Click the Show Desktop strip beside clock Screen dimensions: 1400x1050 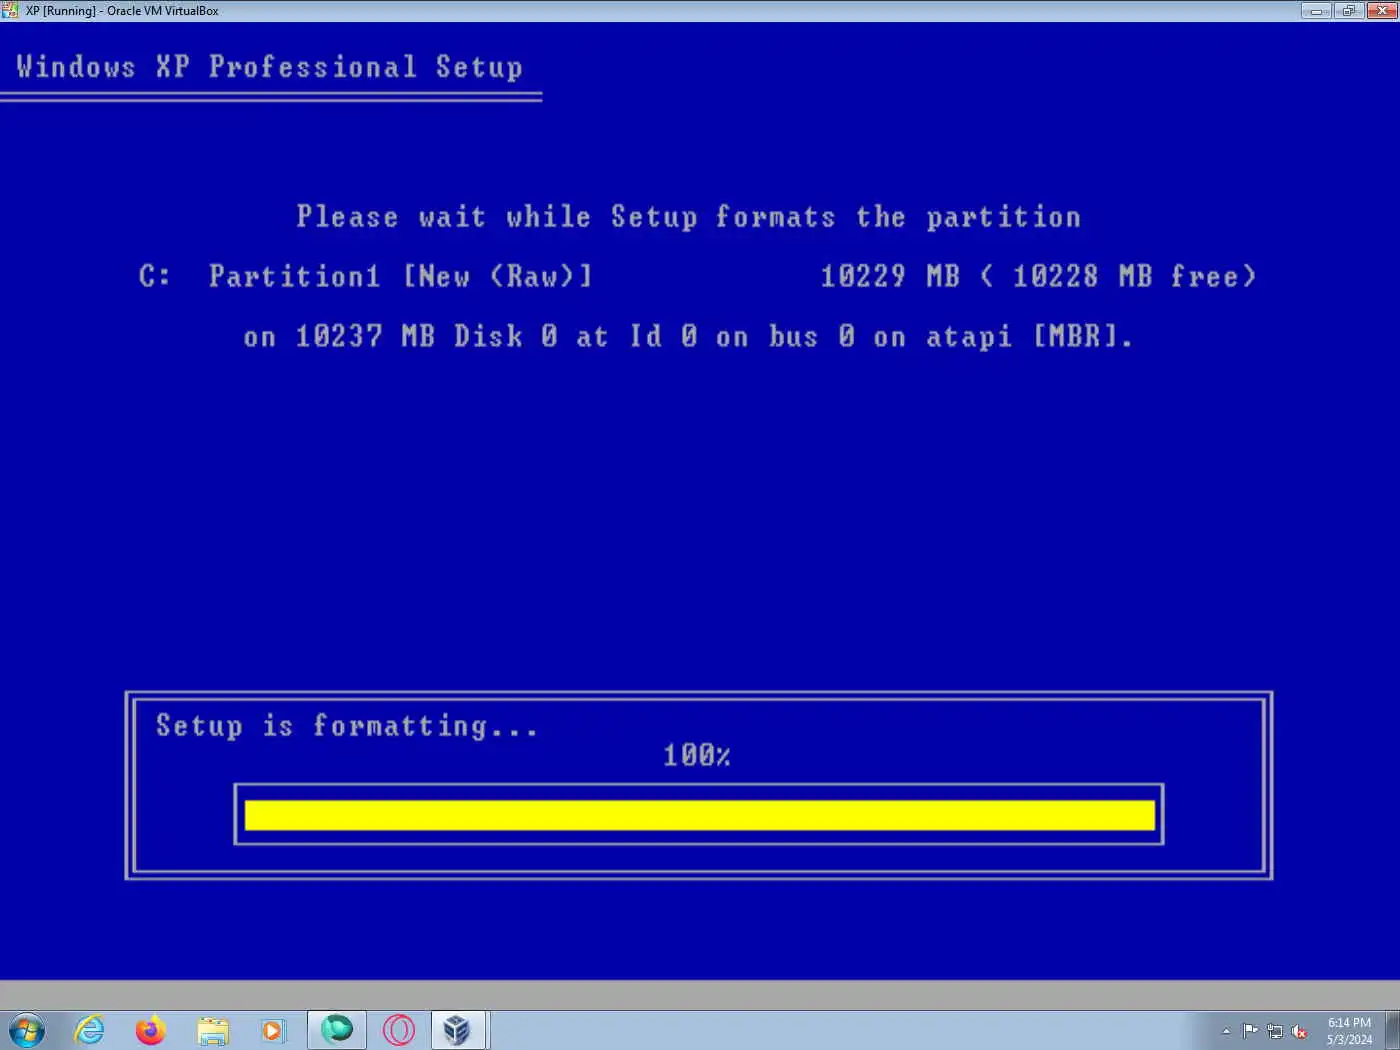(x=1392, y=1030)
